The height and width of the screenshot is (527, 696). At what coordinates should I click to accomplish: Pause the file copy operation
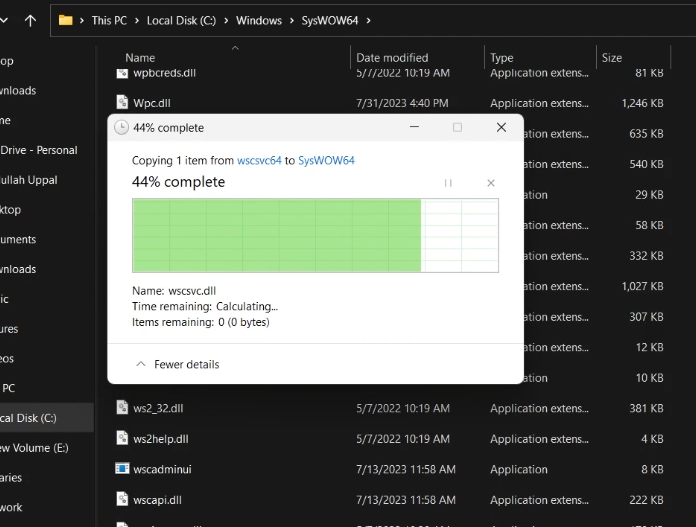[x=448, y=183]
